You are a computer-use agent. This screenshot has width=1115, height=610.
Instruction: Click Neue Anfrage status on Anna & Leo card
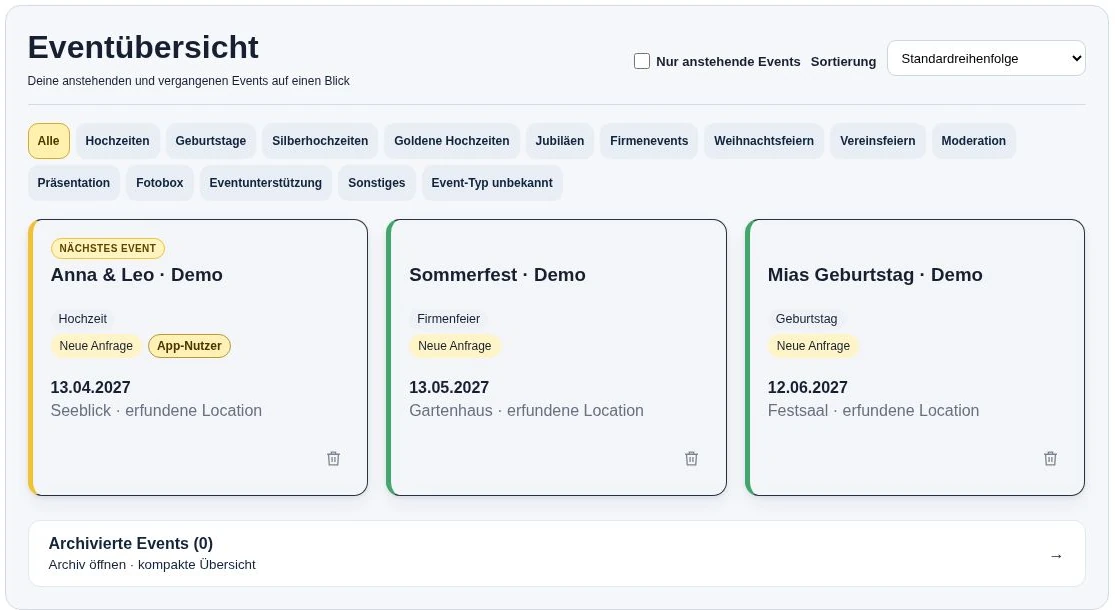96,346
